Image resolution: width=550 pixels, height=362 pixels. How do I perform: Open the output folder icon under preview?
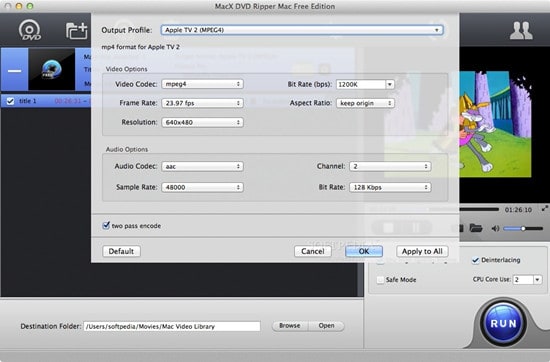tap(476, 228)
